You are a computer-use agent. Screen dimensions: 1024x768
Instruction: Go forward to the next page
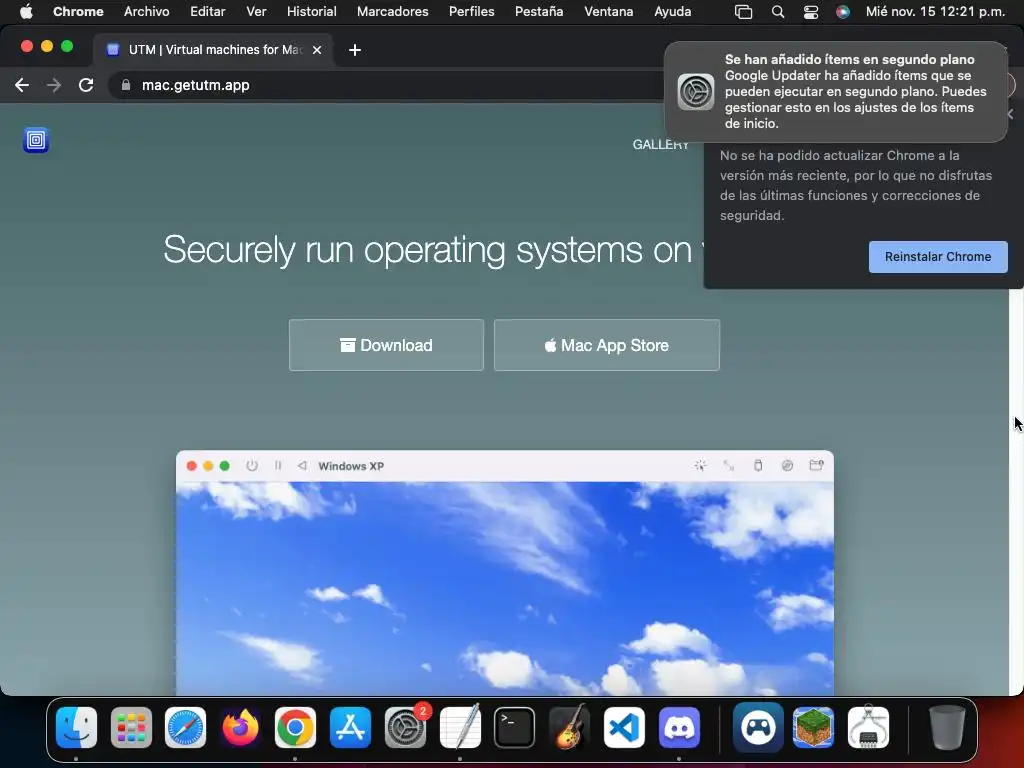click(x=54, y=85)
